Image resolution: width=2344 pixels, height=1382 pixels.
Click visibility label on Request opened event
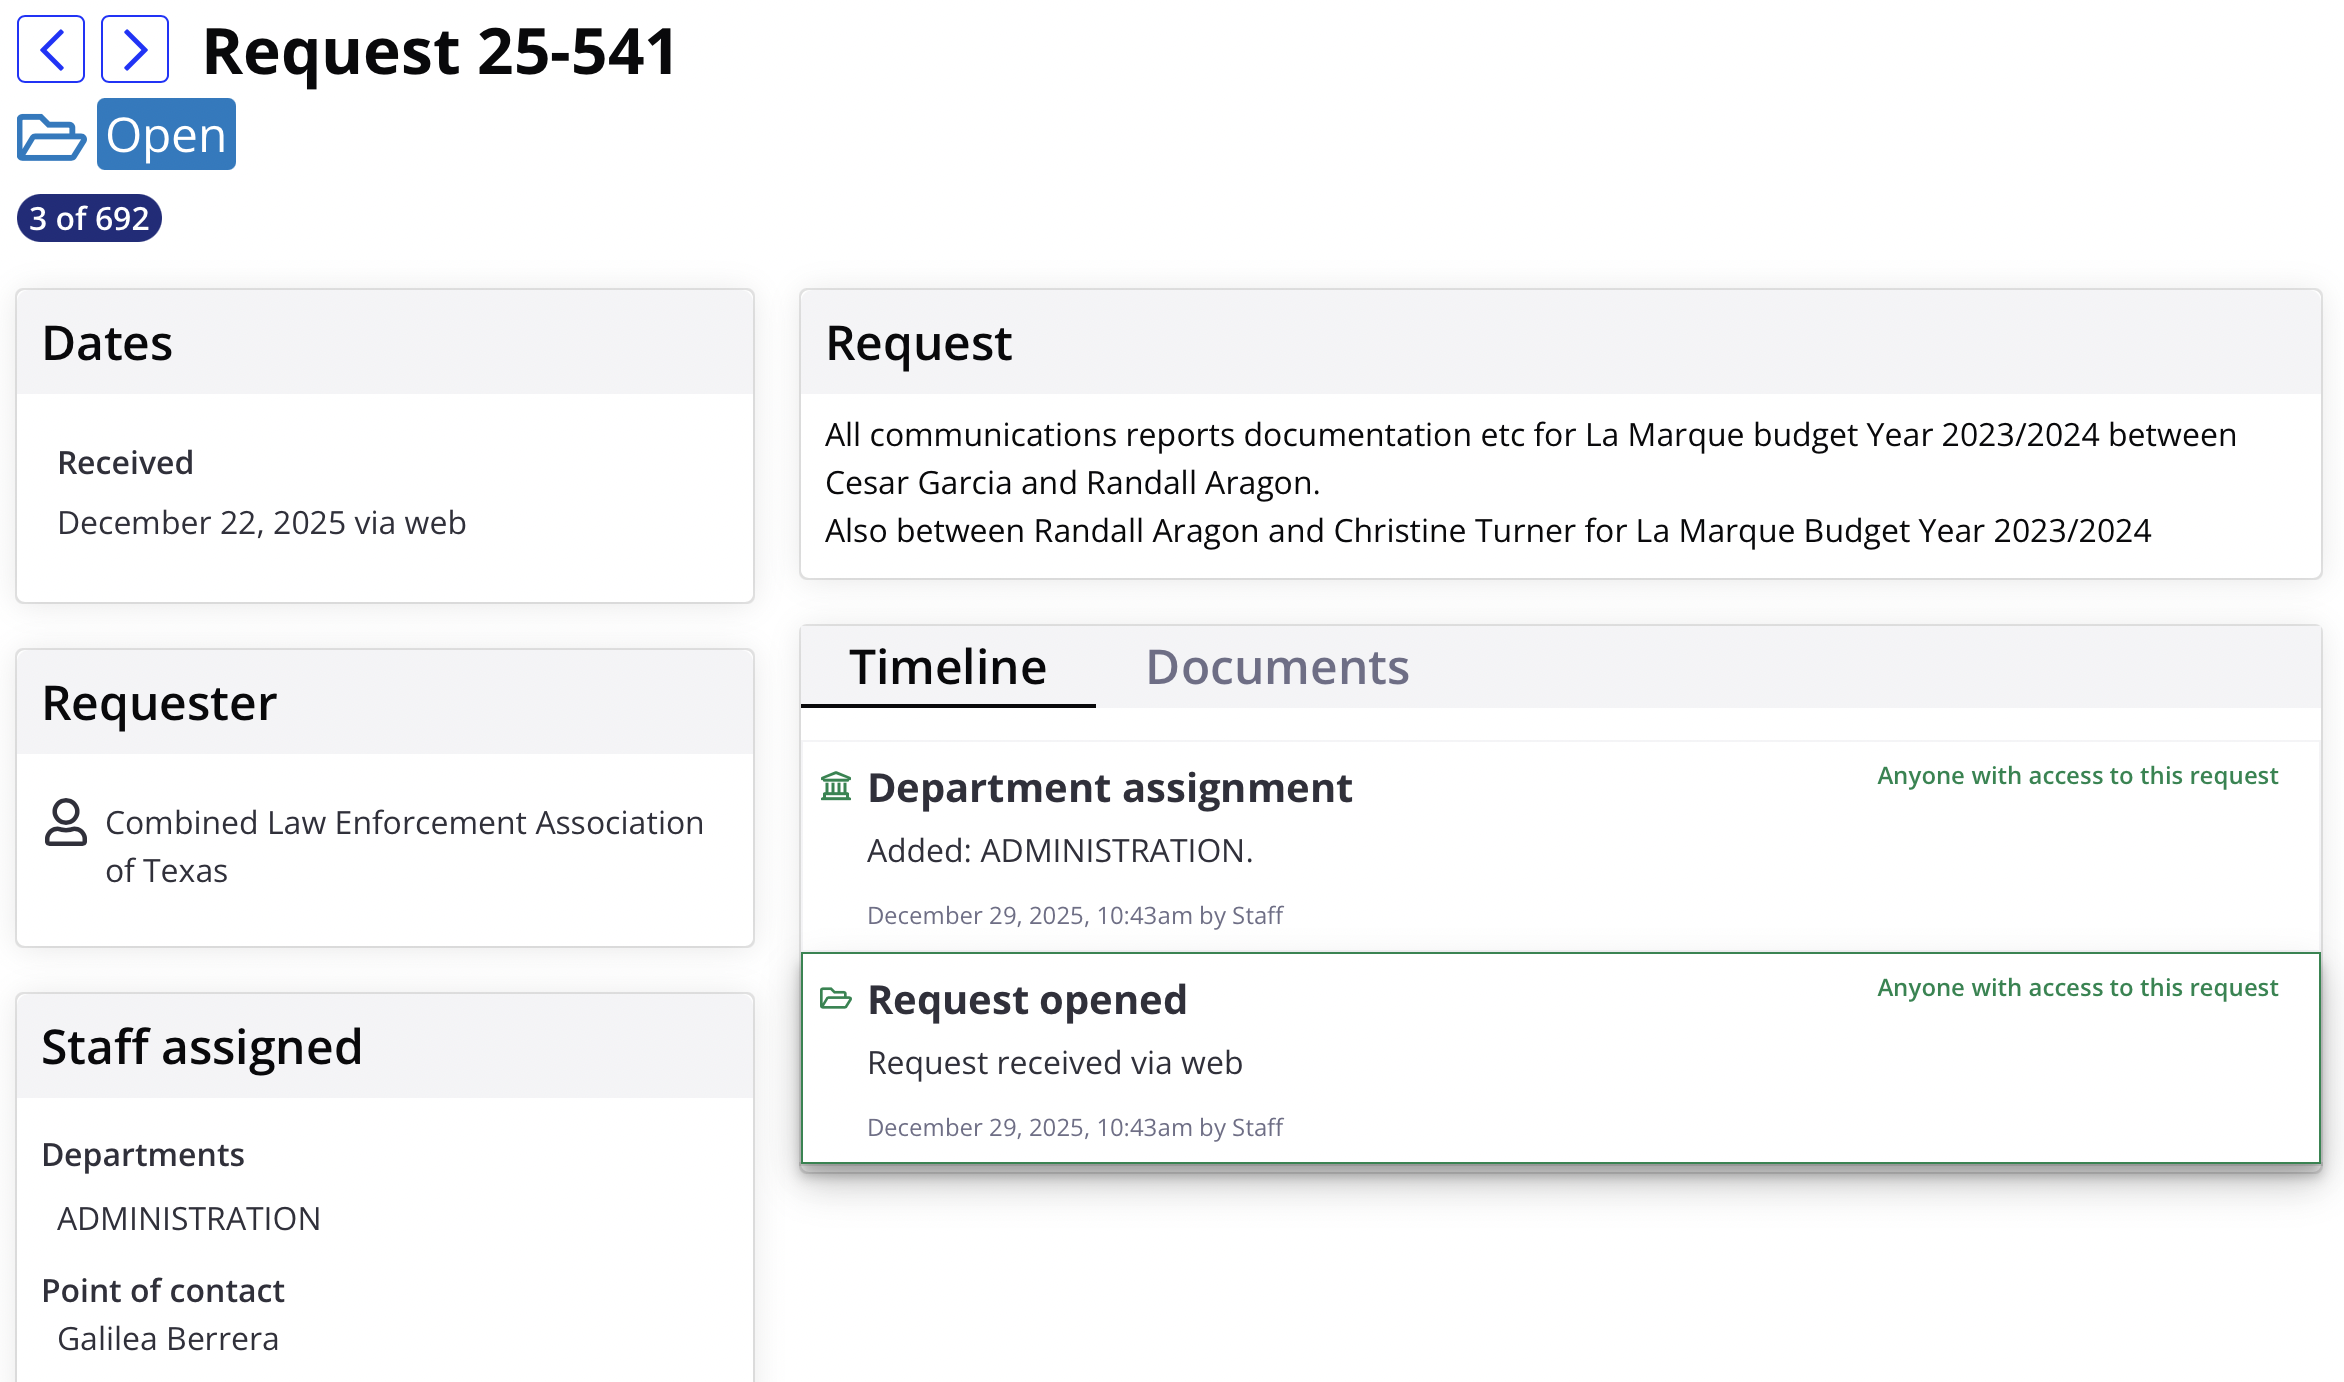tap(2077, 988)
